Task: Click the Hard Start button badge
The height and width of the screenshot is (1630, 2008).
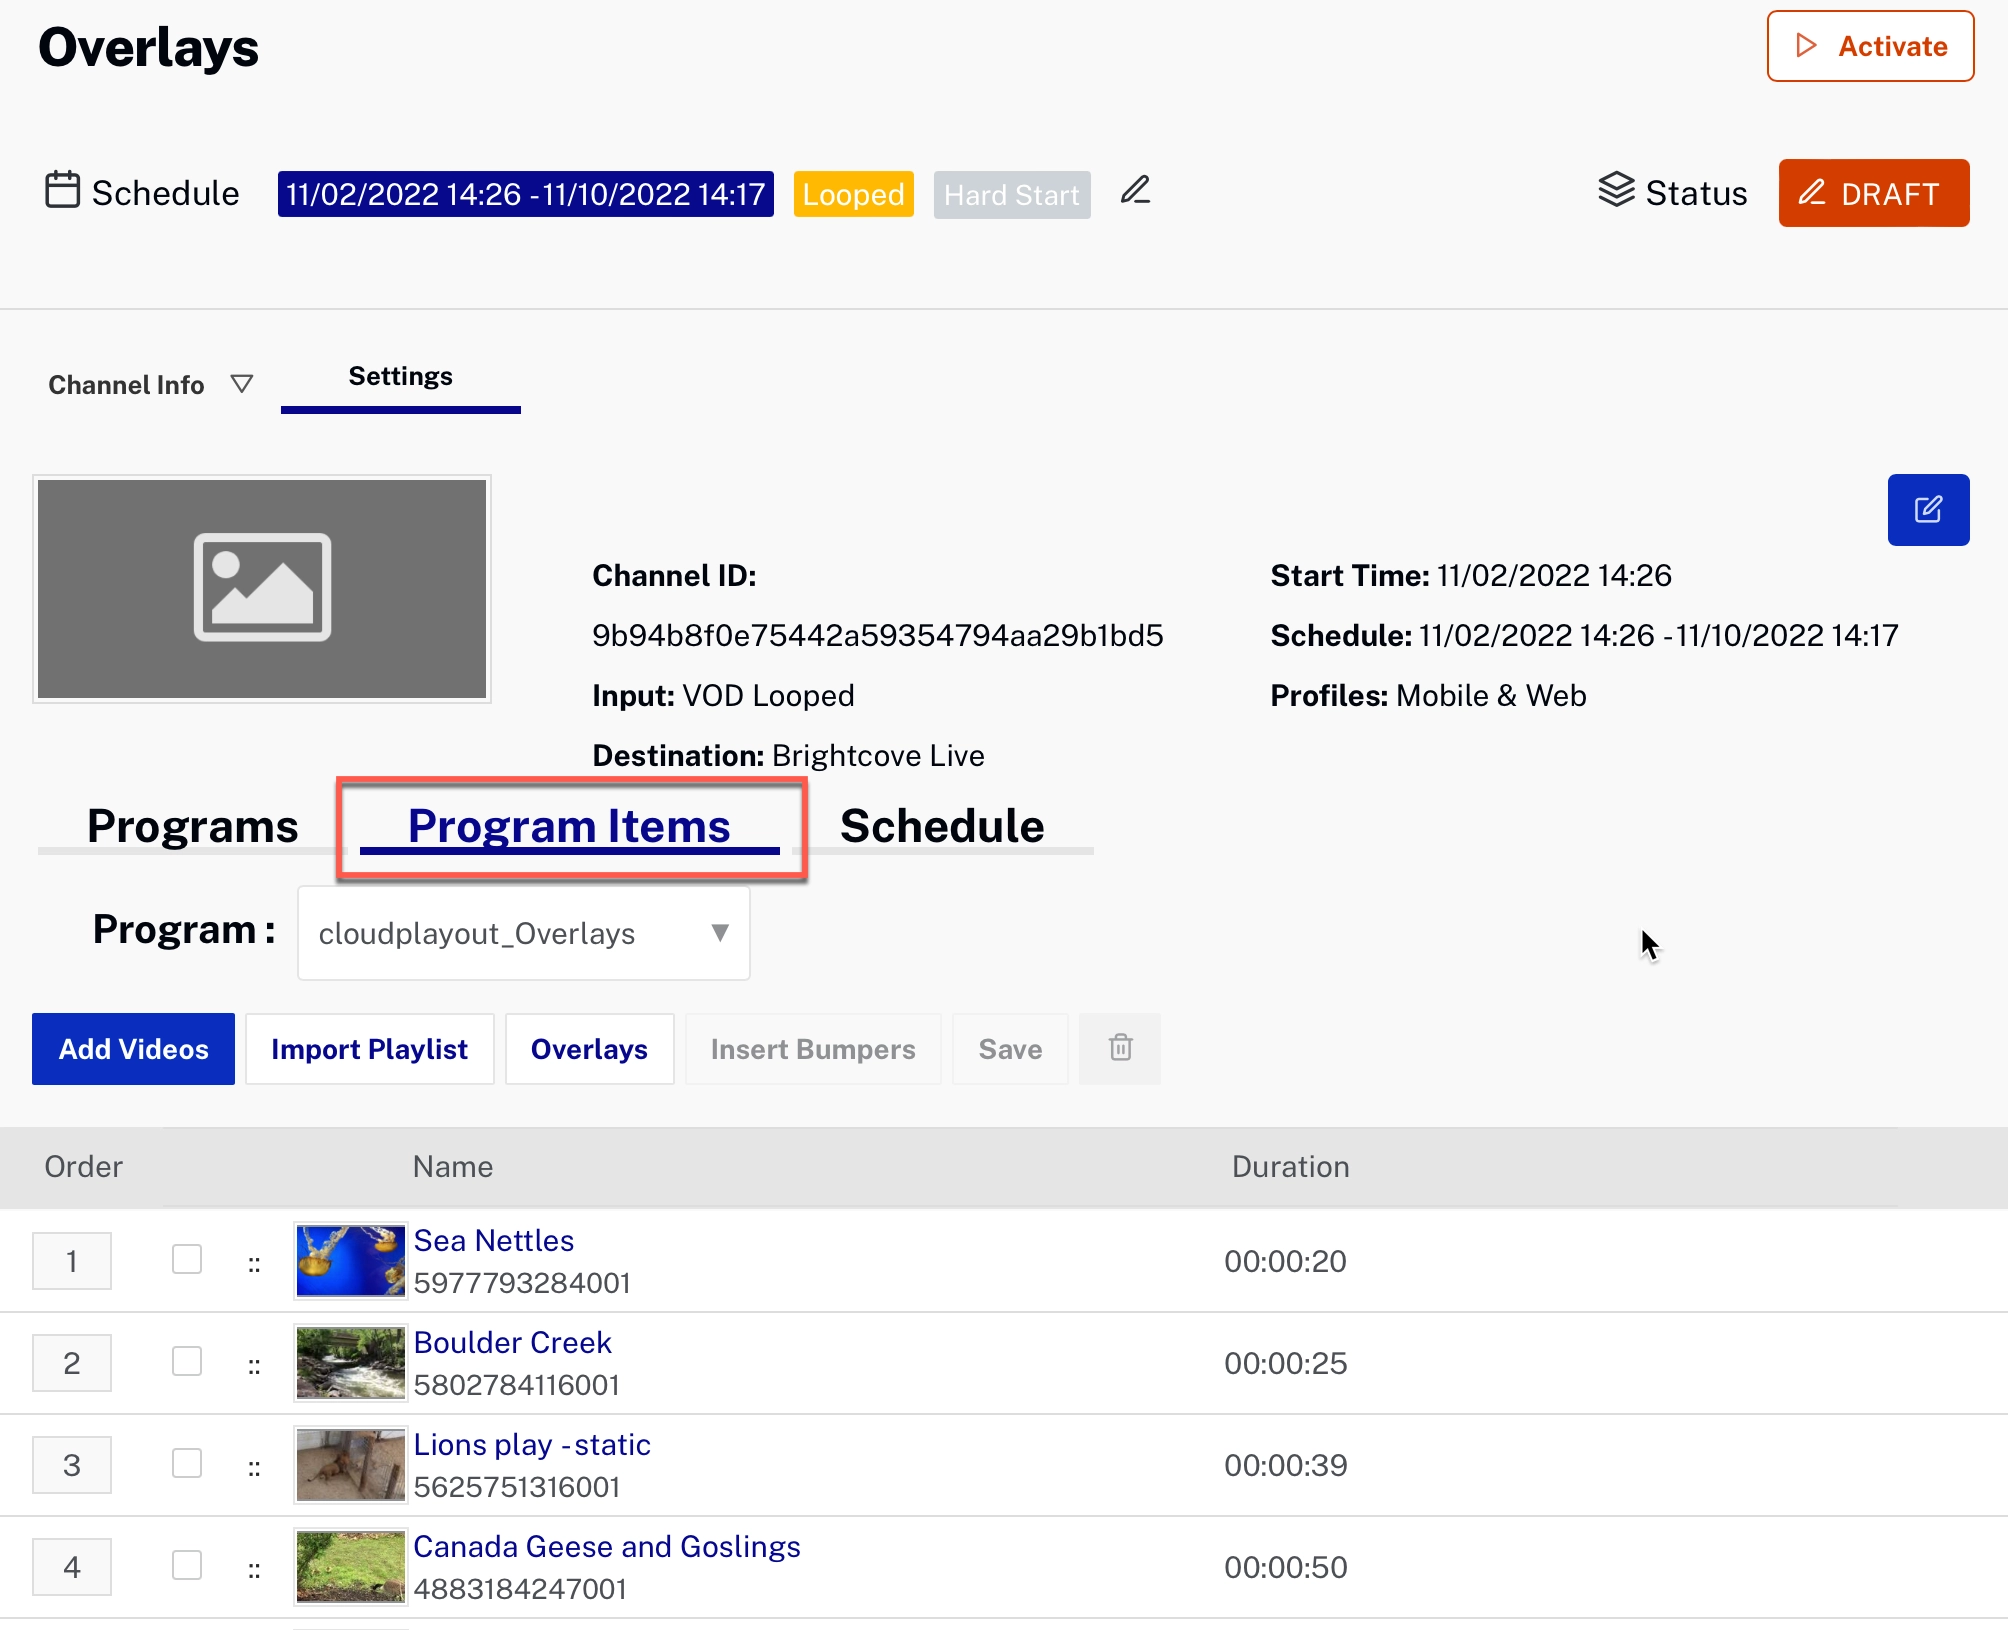Action: coord(1010,195)
